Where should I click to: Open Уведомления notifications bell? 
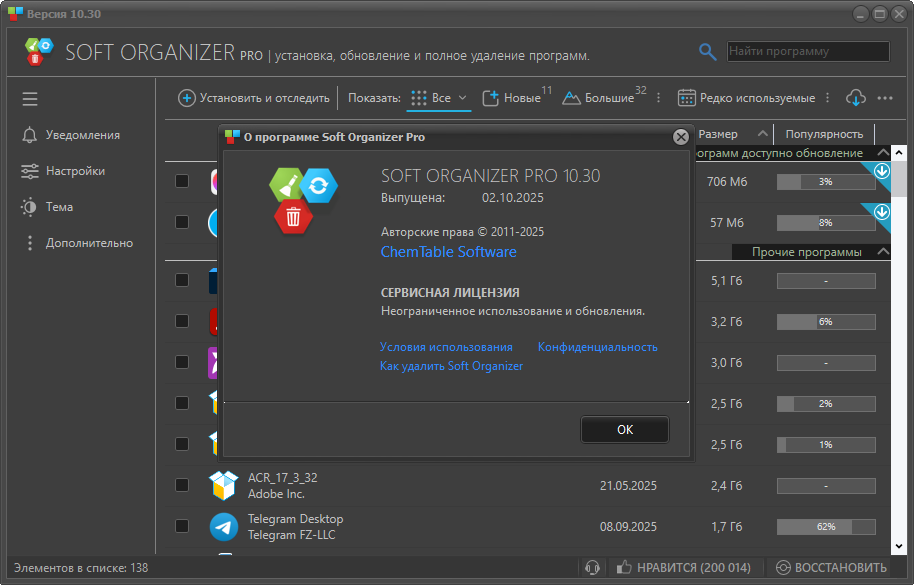pyautogui.click(x=30, y=135)
